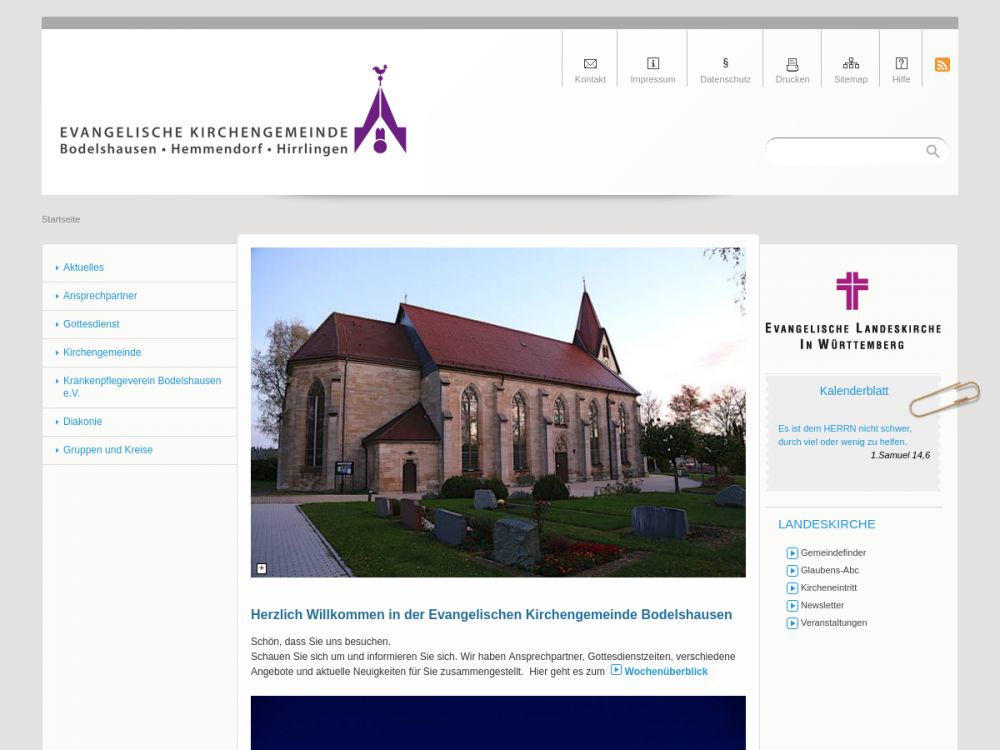Open the Gemeindefinder link
1000x750 pixels.
pos(833,553)
